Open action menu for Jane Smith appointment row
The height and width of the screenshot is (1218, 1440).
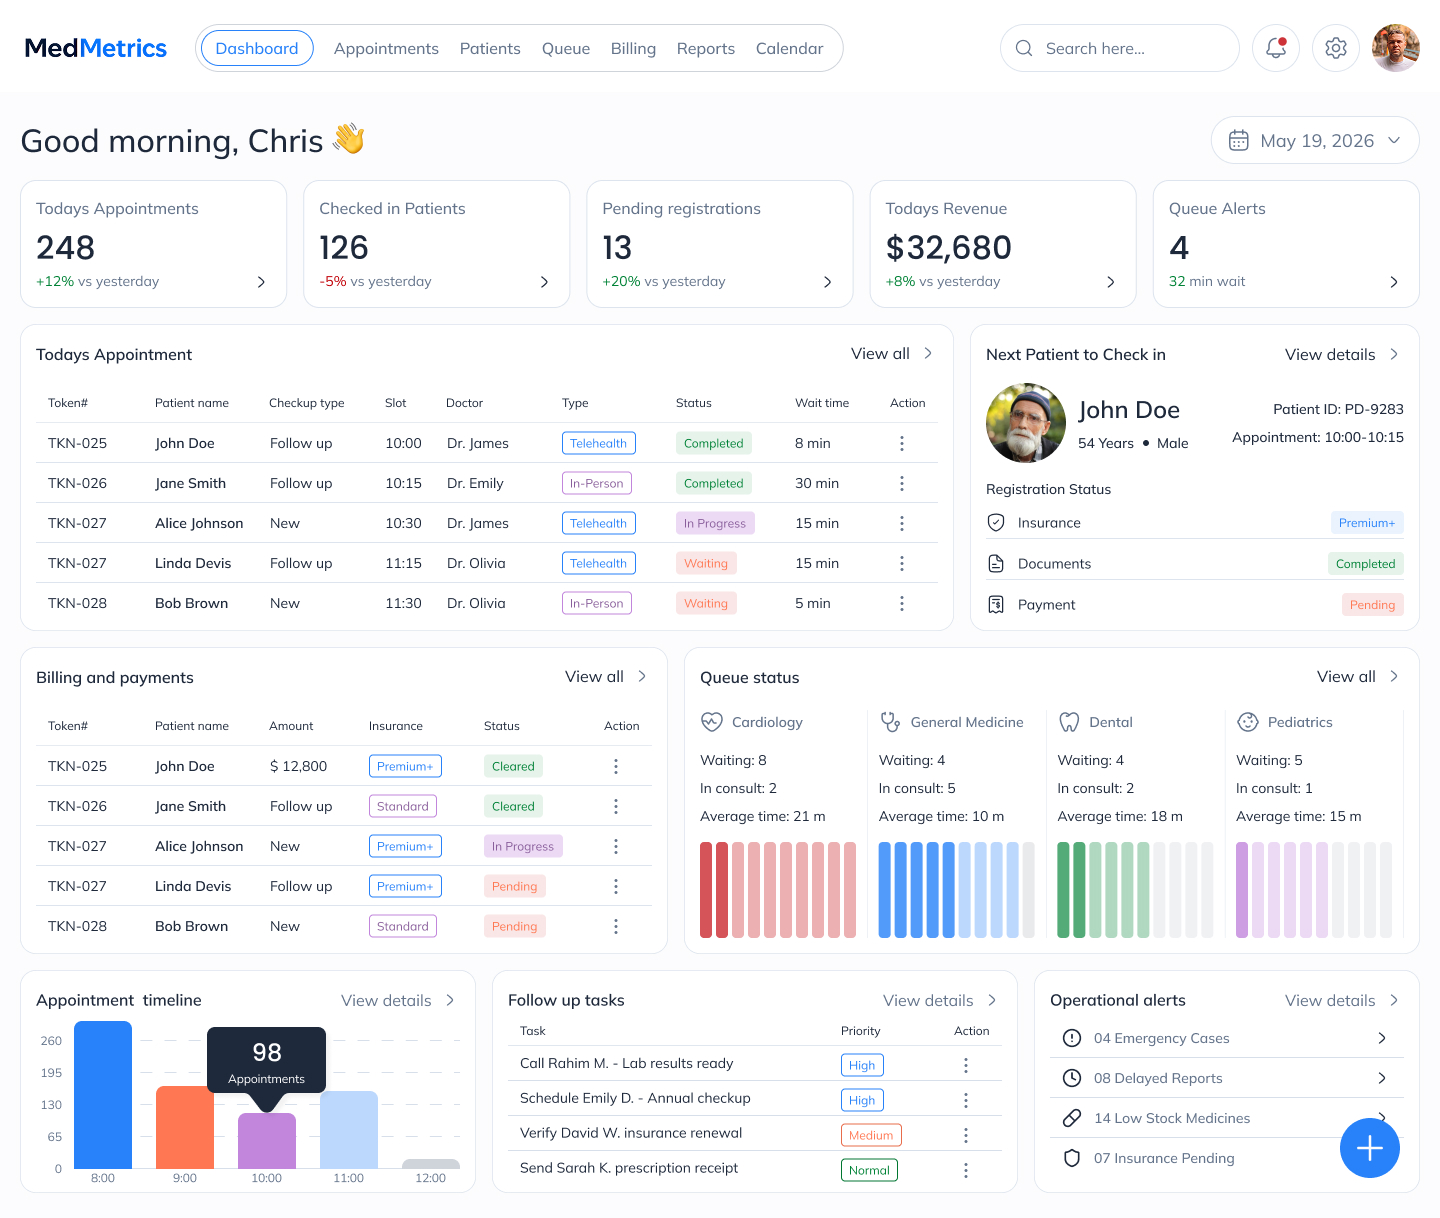pos(902,483)
